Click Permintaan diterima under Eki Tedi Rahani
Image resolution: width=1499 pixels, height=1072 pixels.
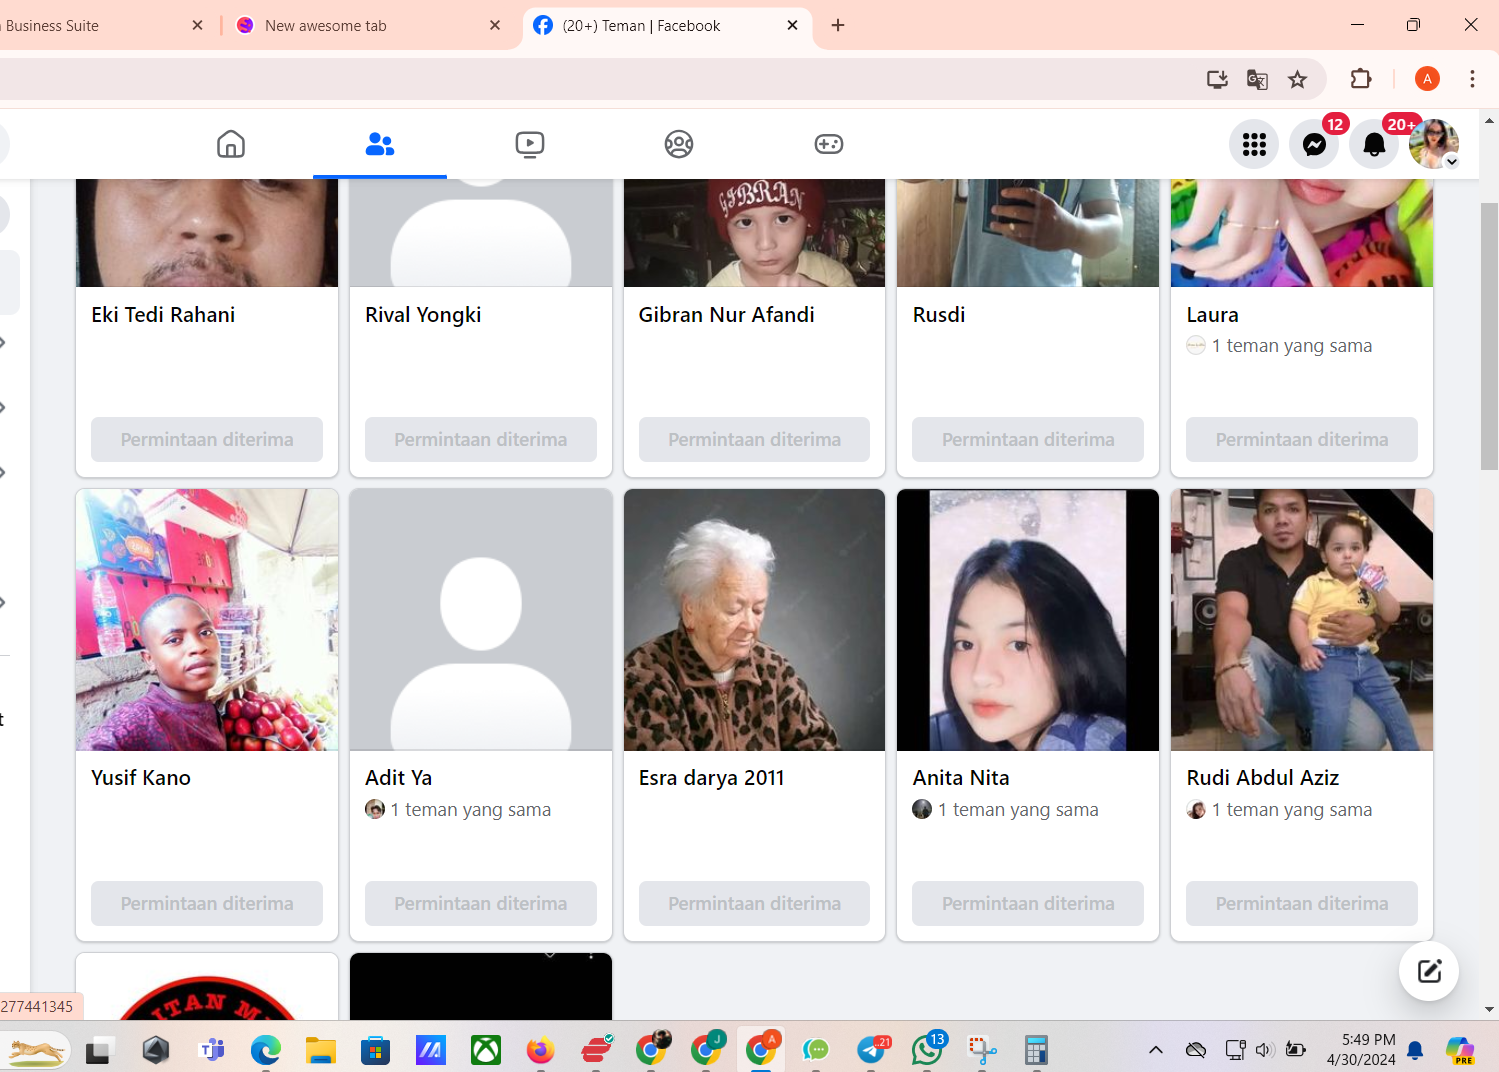(207, 439)
